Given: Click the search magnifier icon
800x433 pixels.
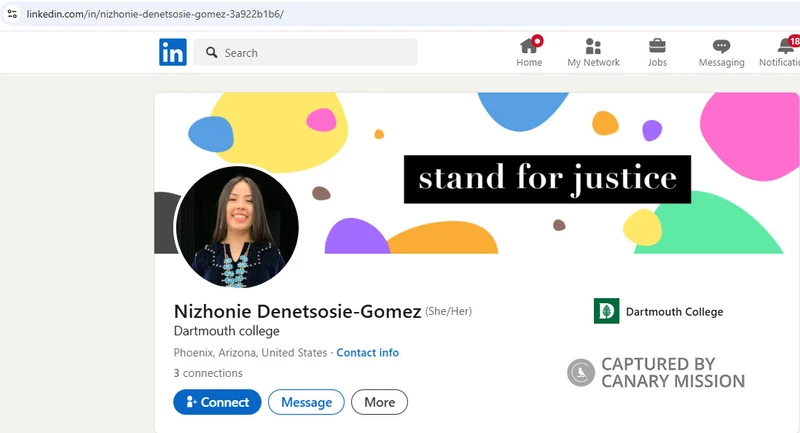Looking at the screenshot, I should click(x=212, y=53).
